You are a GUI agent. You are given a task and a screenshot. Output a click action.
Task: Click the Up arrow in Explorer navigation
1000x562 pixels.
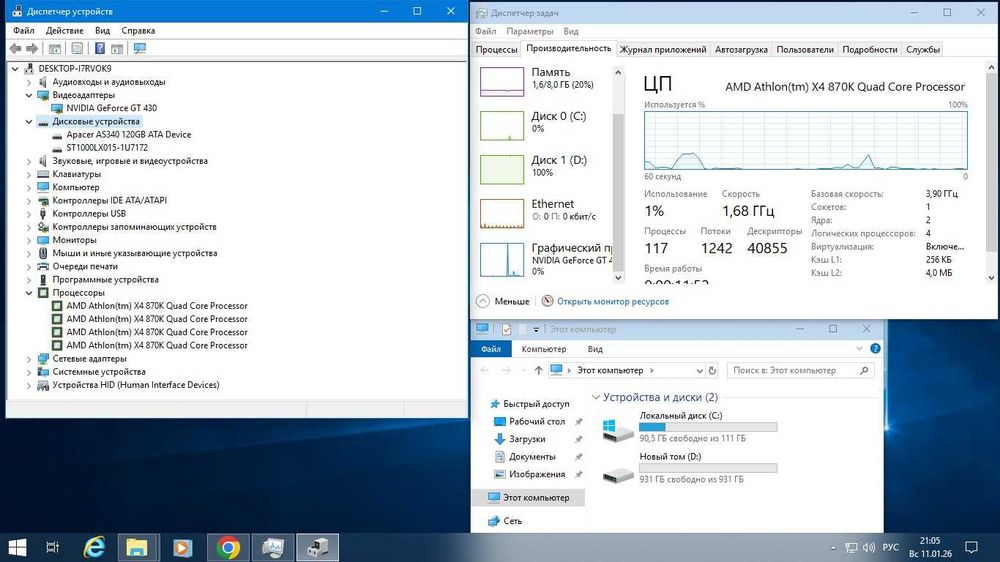(x=538, y=370)
